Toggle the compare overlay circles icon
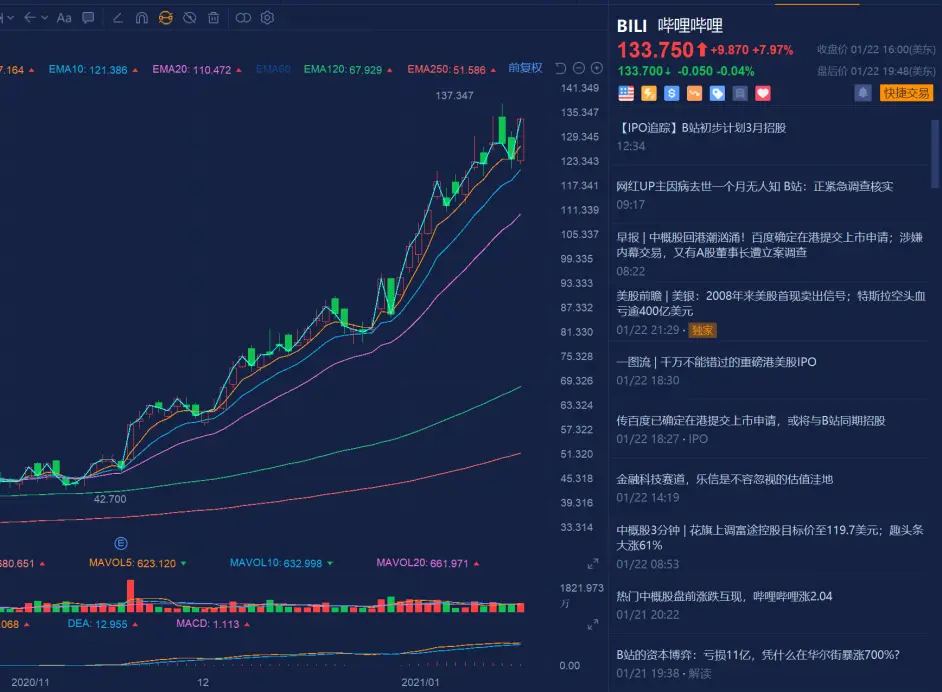Image resolution: width=942 pixels, height=692 pixels. coord(243,17)
